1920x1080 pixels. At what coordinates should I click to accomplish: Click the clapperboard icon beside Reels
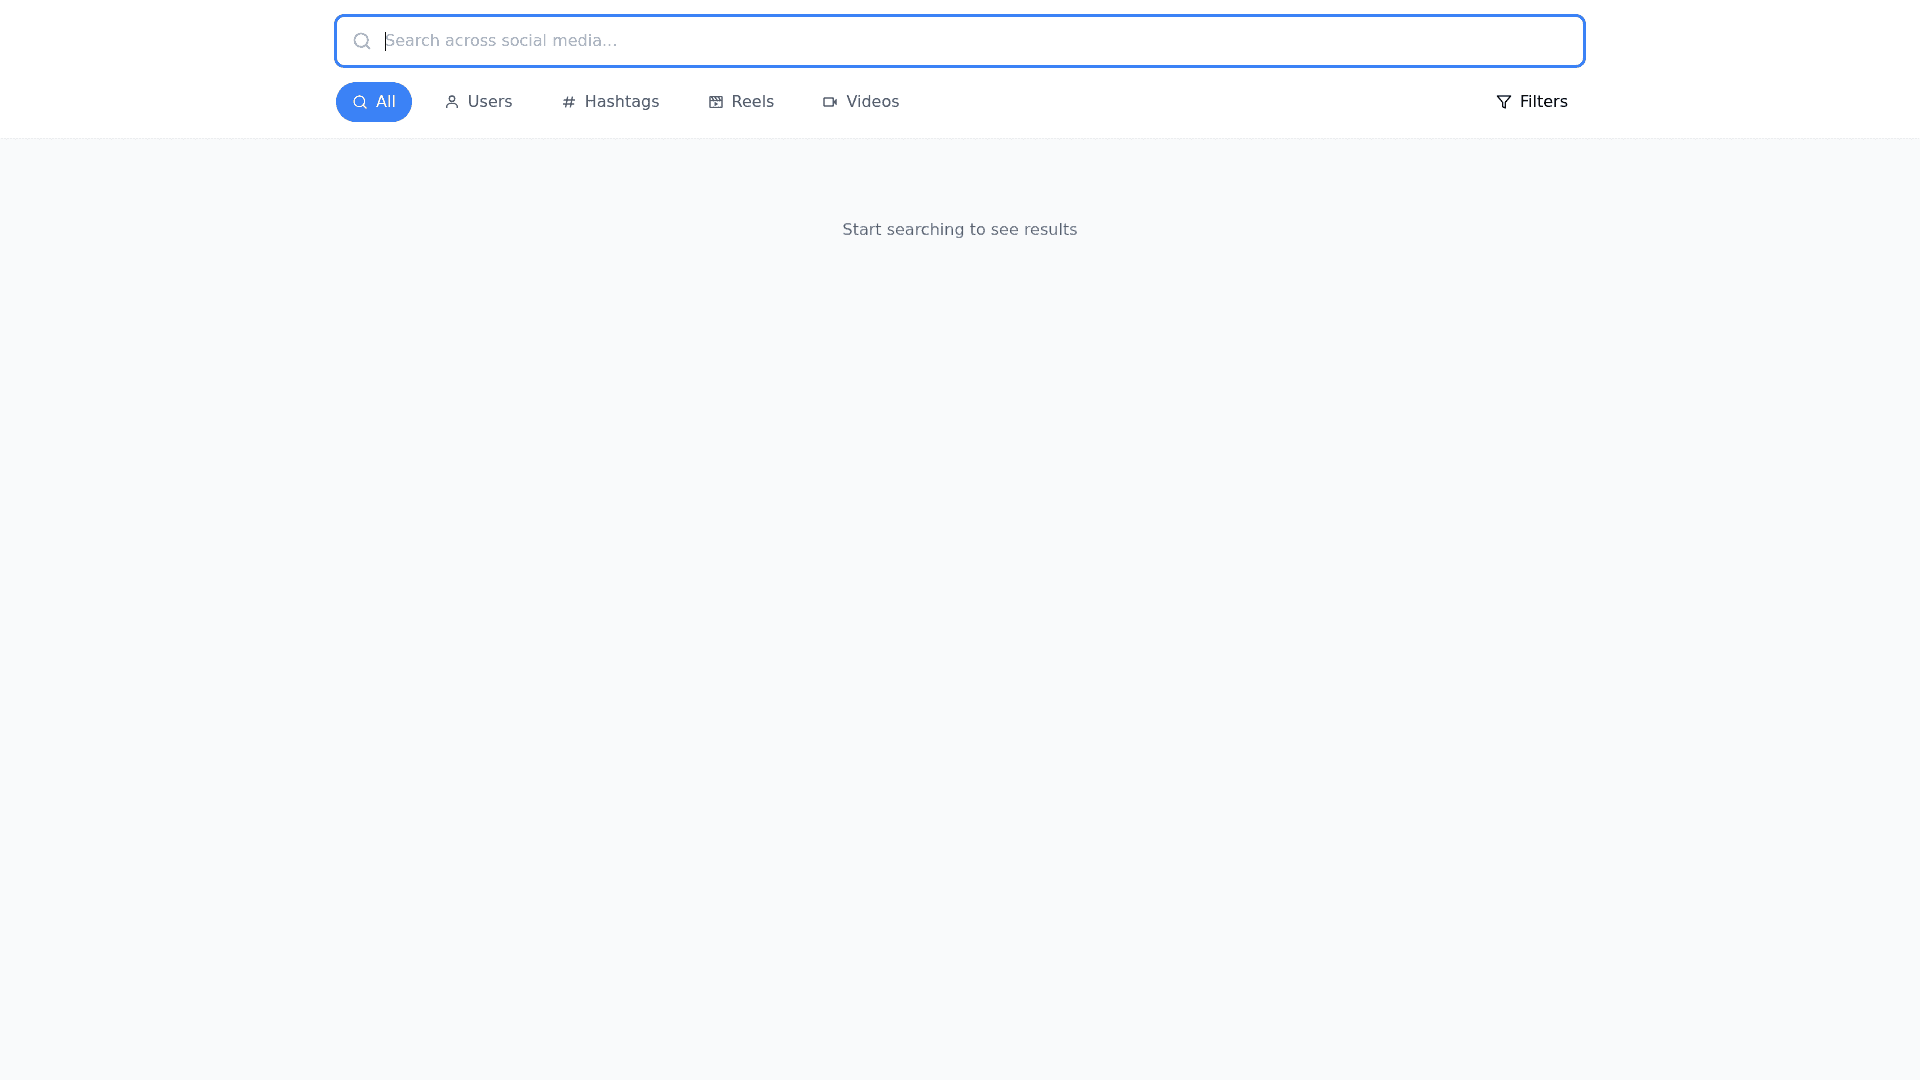tap(716, 102)
